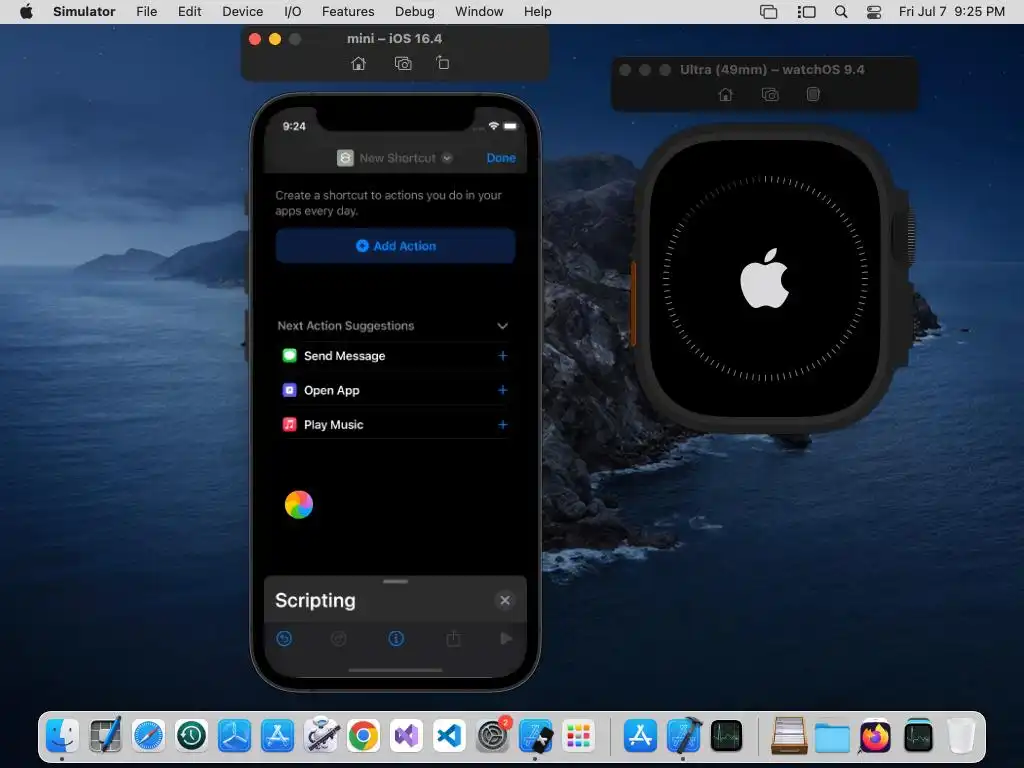Click watch-shaped icon in the watchOS window toolbar
Viewport: 1024px width, 768px height.
click(813, 95)
